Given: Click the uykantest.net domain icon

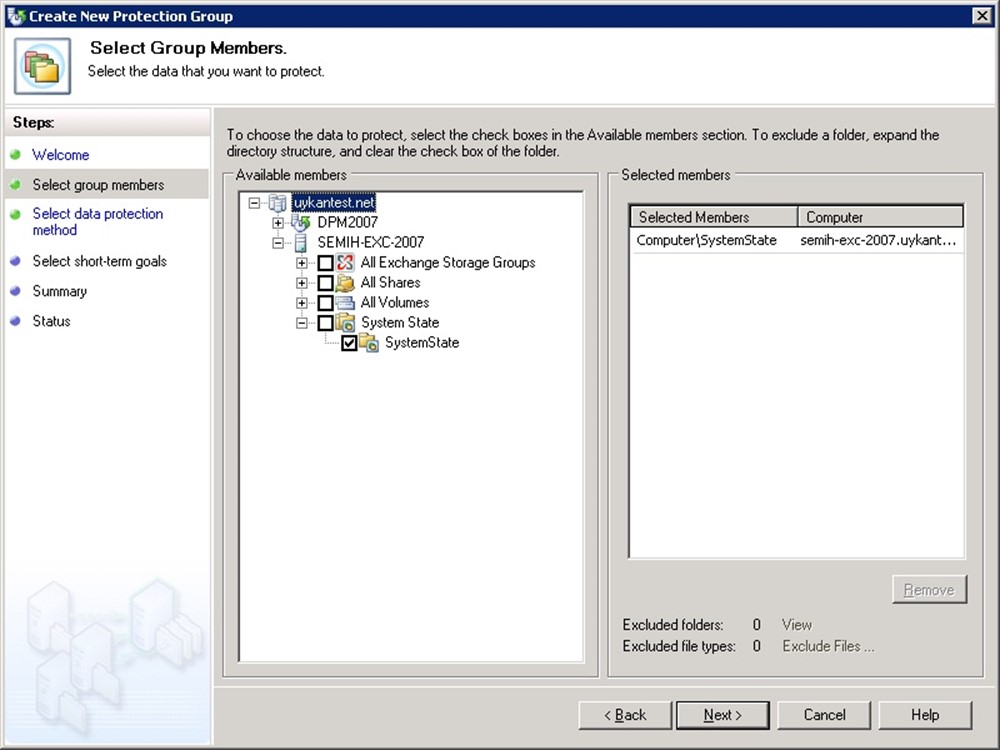Looking at the screenshot, I should [277, 203].
